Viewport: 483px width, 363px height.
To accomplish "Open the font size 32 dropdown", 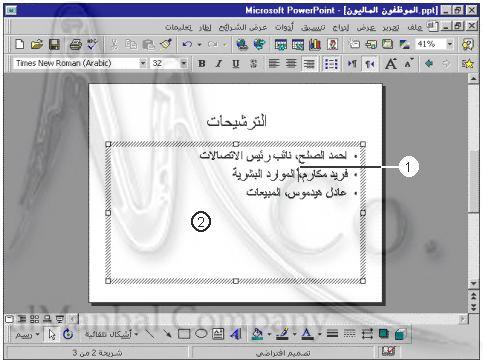I will pyautogui.click(x=183, y=63).
